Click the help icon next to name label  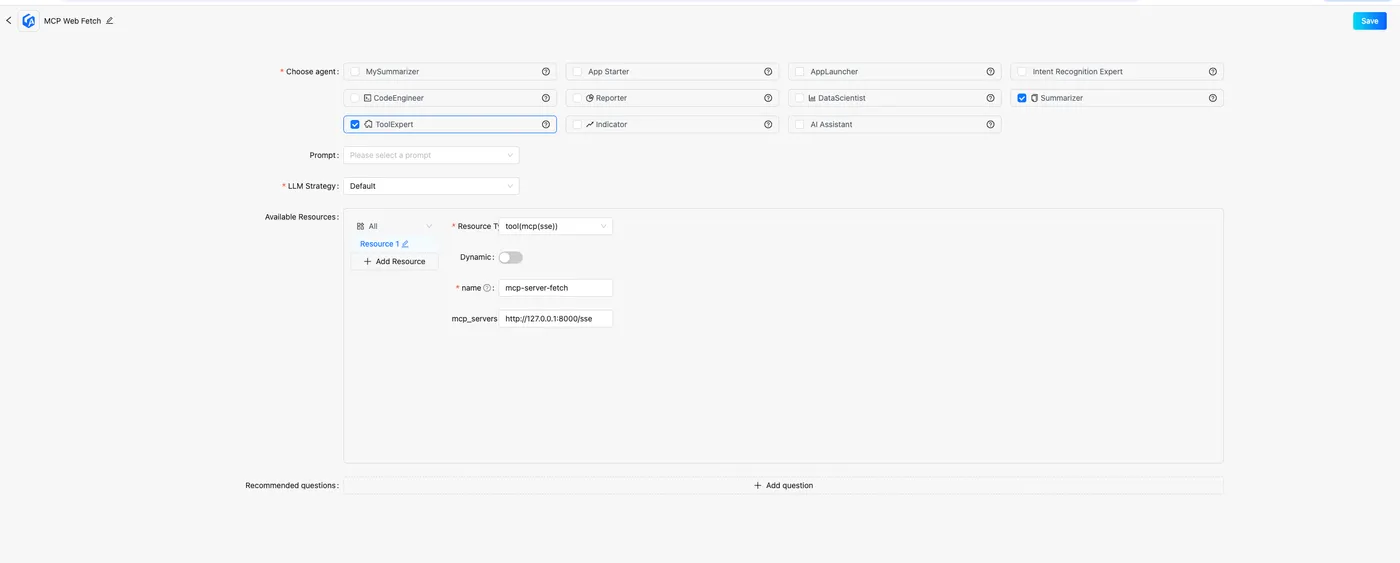[487, 288]
